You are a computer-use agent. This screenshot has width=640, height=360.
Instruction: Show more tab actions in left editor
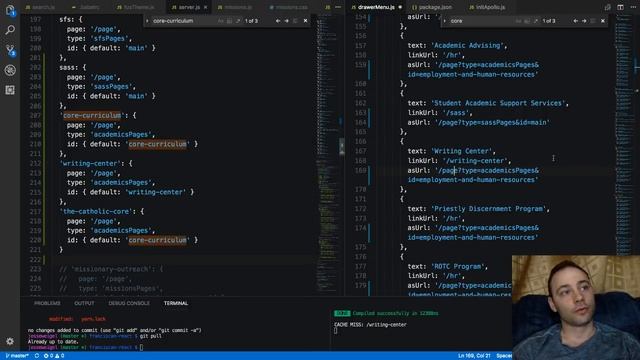tap(338, 7)
